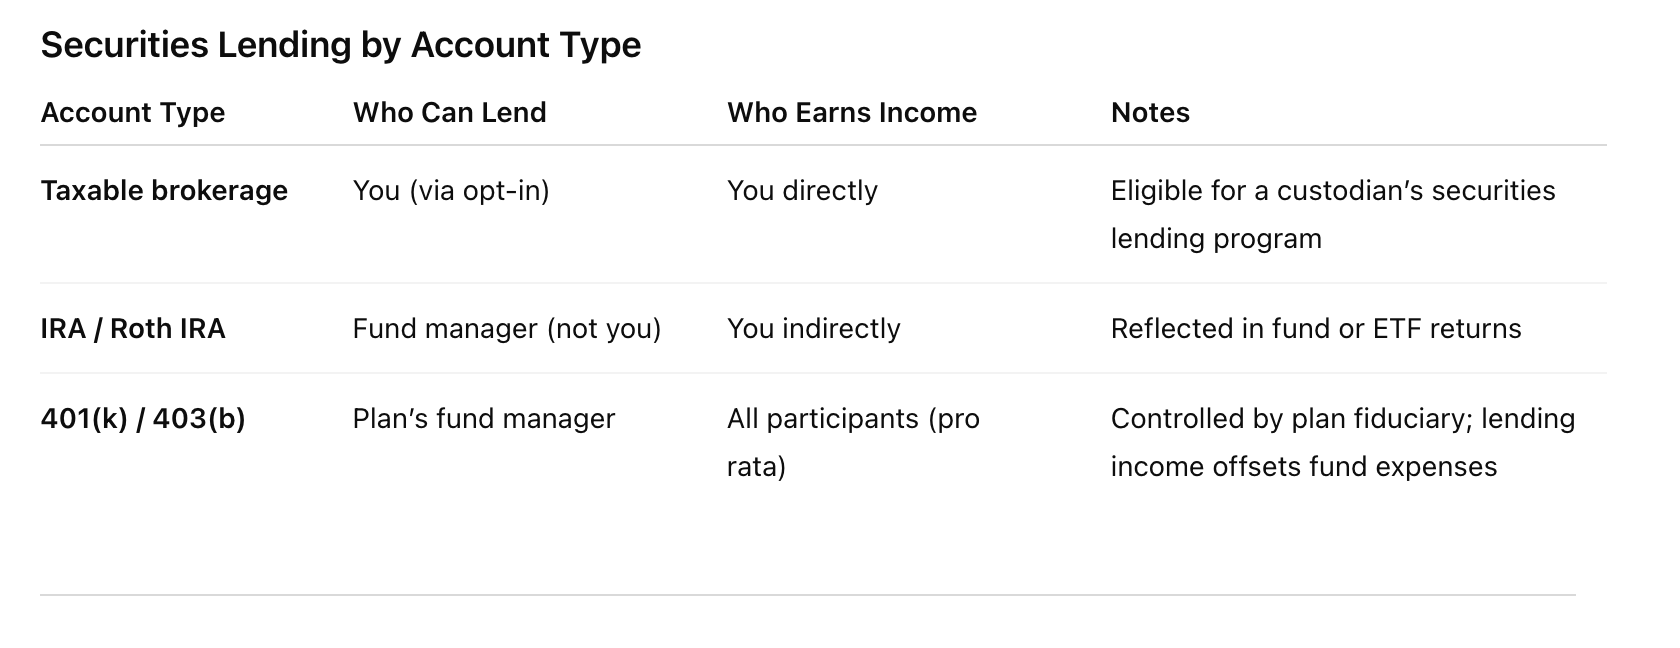Click the "All participants (pro rata)" cell

tap(852, 442)
